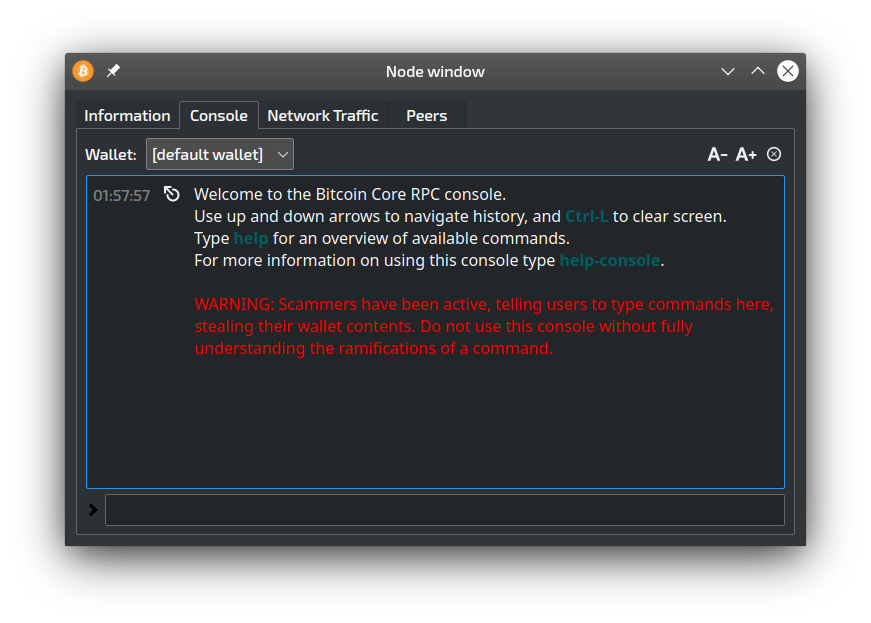This screenshot has height=623, width=871.
Task: Close the Node window
Action: click(788, 71)
